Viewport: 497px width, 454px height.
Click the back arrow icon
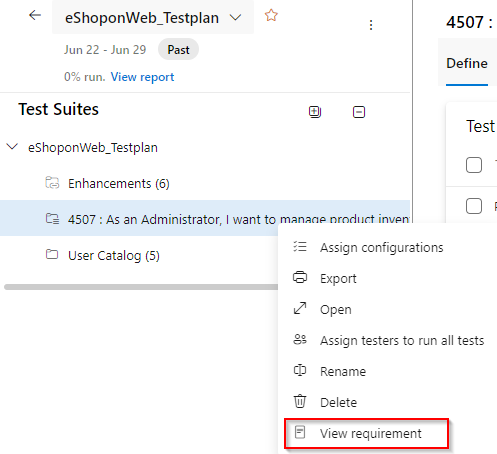pos(35,15)
